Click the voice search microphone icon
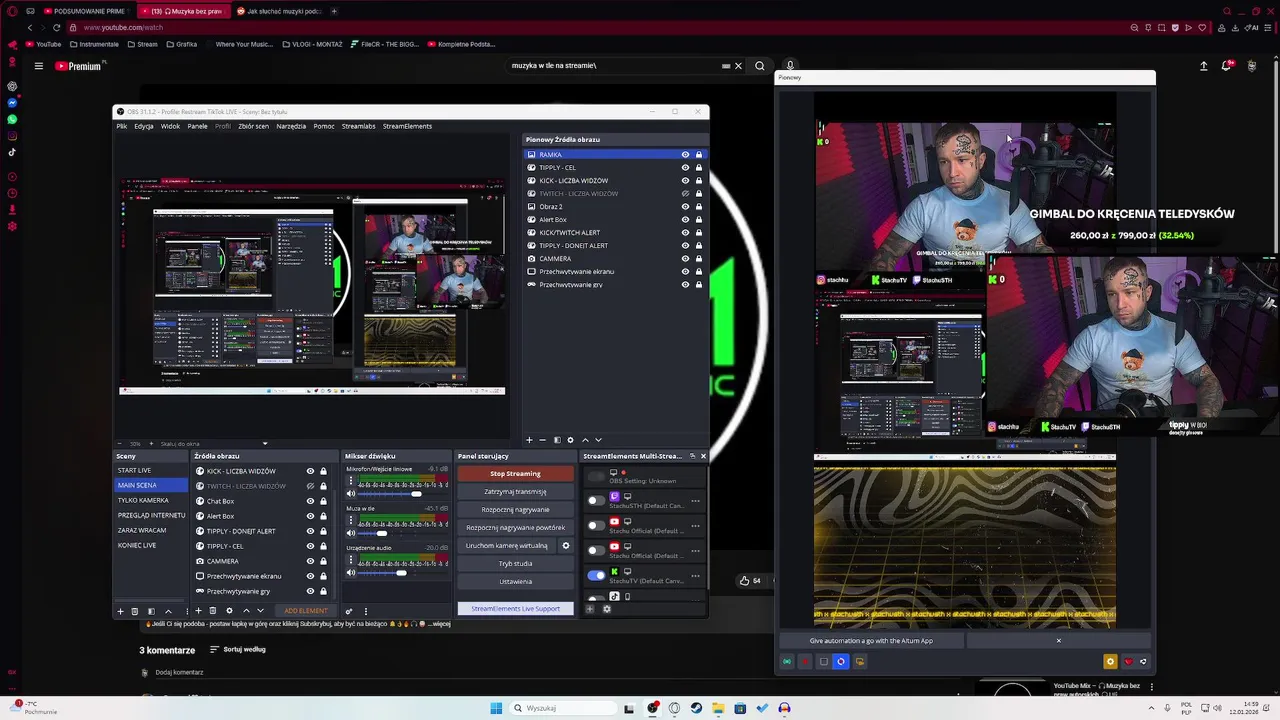 790,66
